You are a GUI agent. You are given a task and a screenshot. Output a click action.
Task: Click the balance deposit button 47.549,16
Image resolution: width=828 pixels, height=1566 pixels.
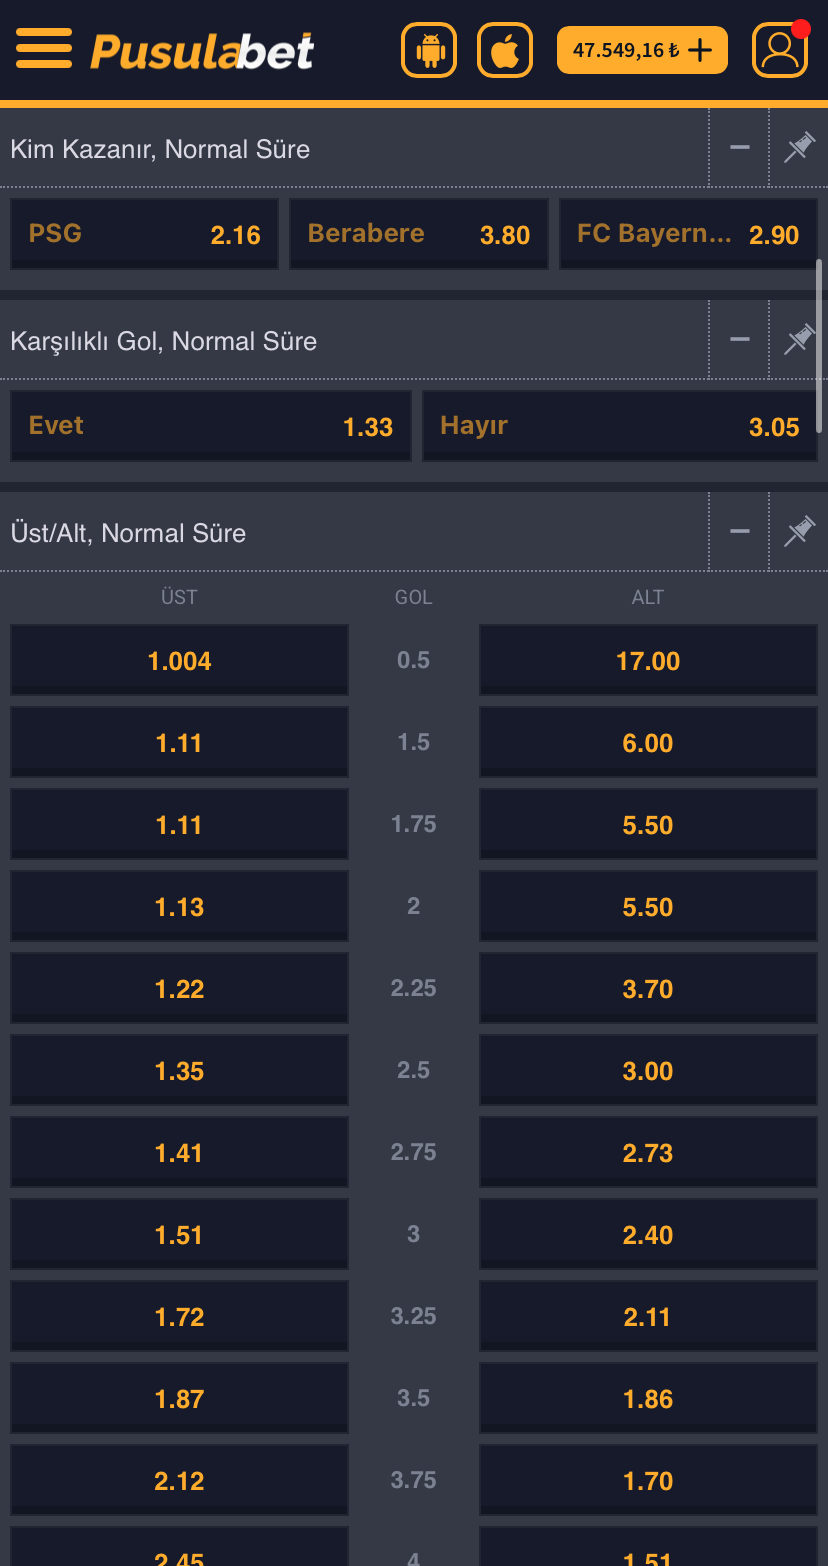pos(642,50)
